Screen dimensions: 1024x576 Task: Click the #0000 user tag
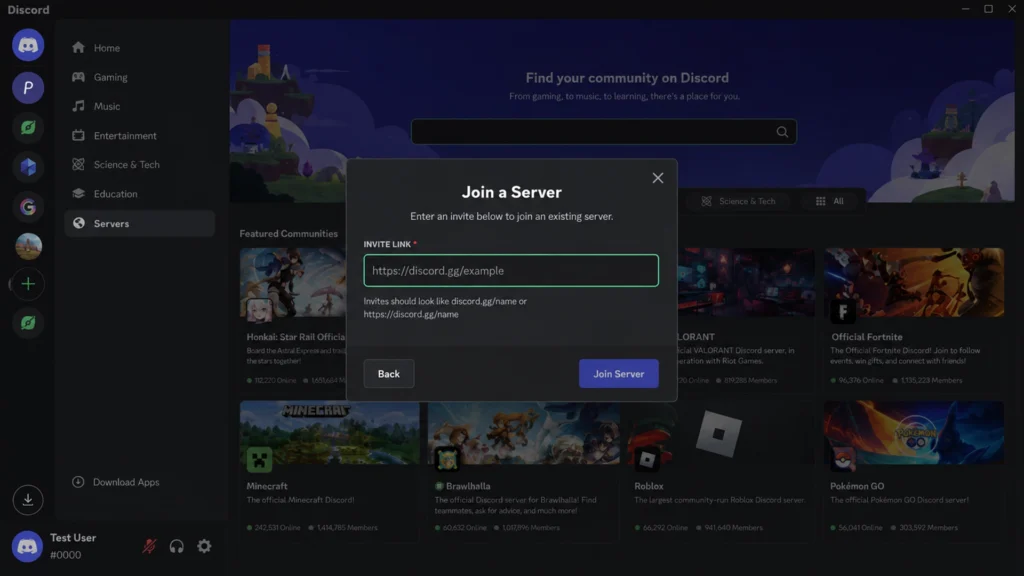pyautogui.click(x=65, y=555)
